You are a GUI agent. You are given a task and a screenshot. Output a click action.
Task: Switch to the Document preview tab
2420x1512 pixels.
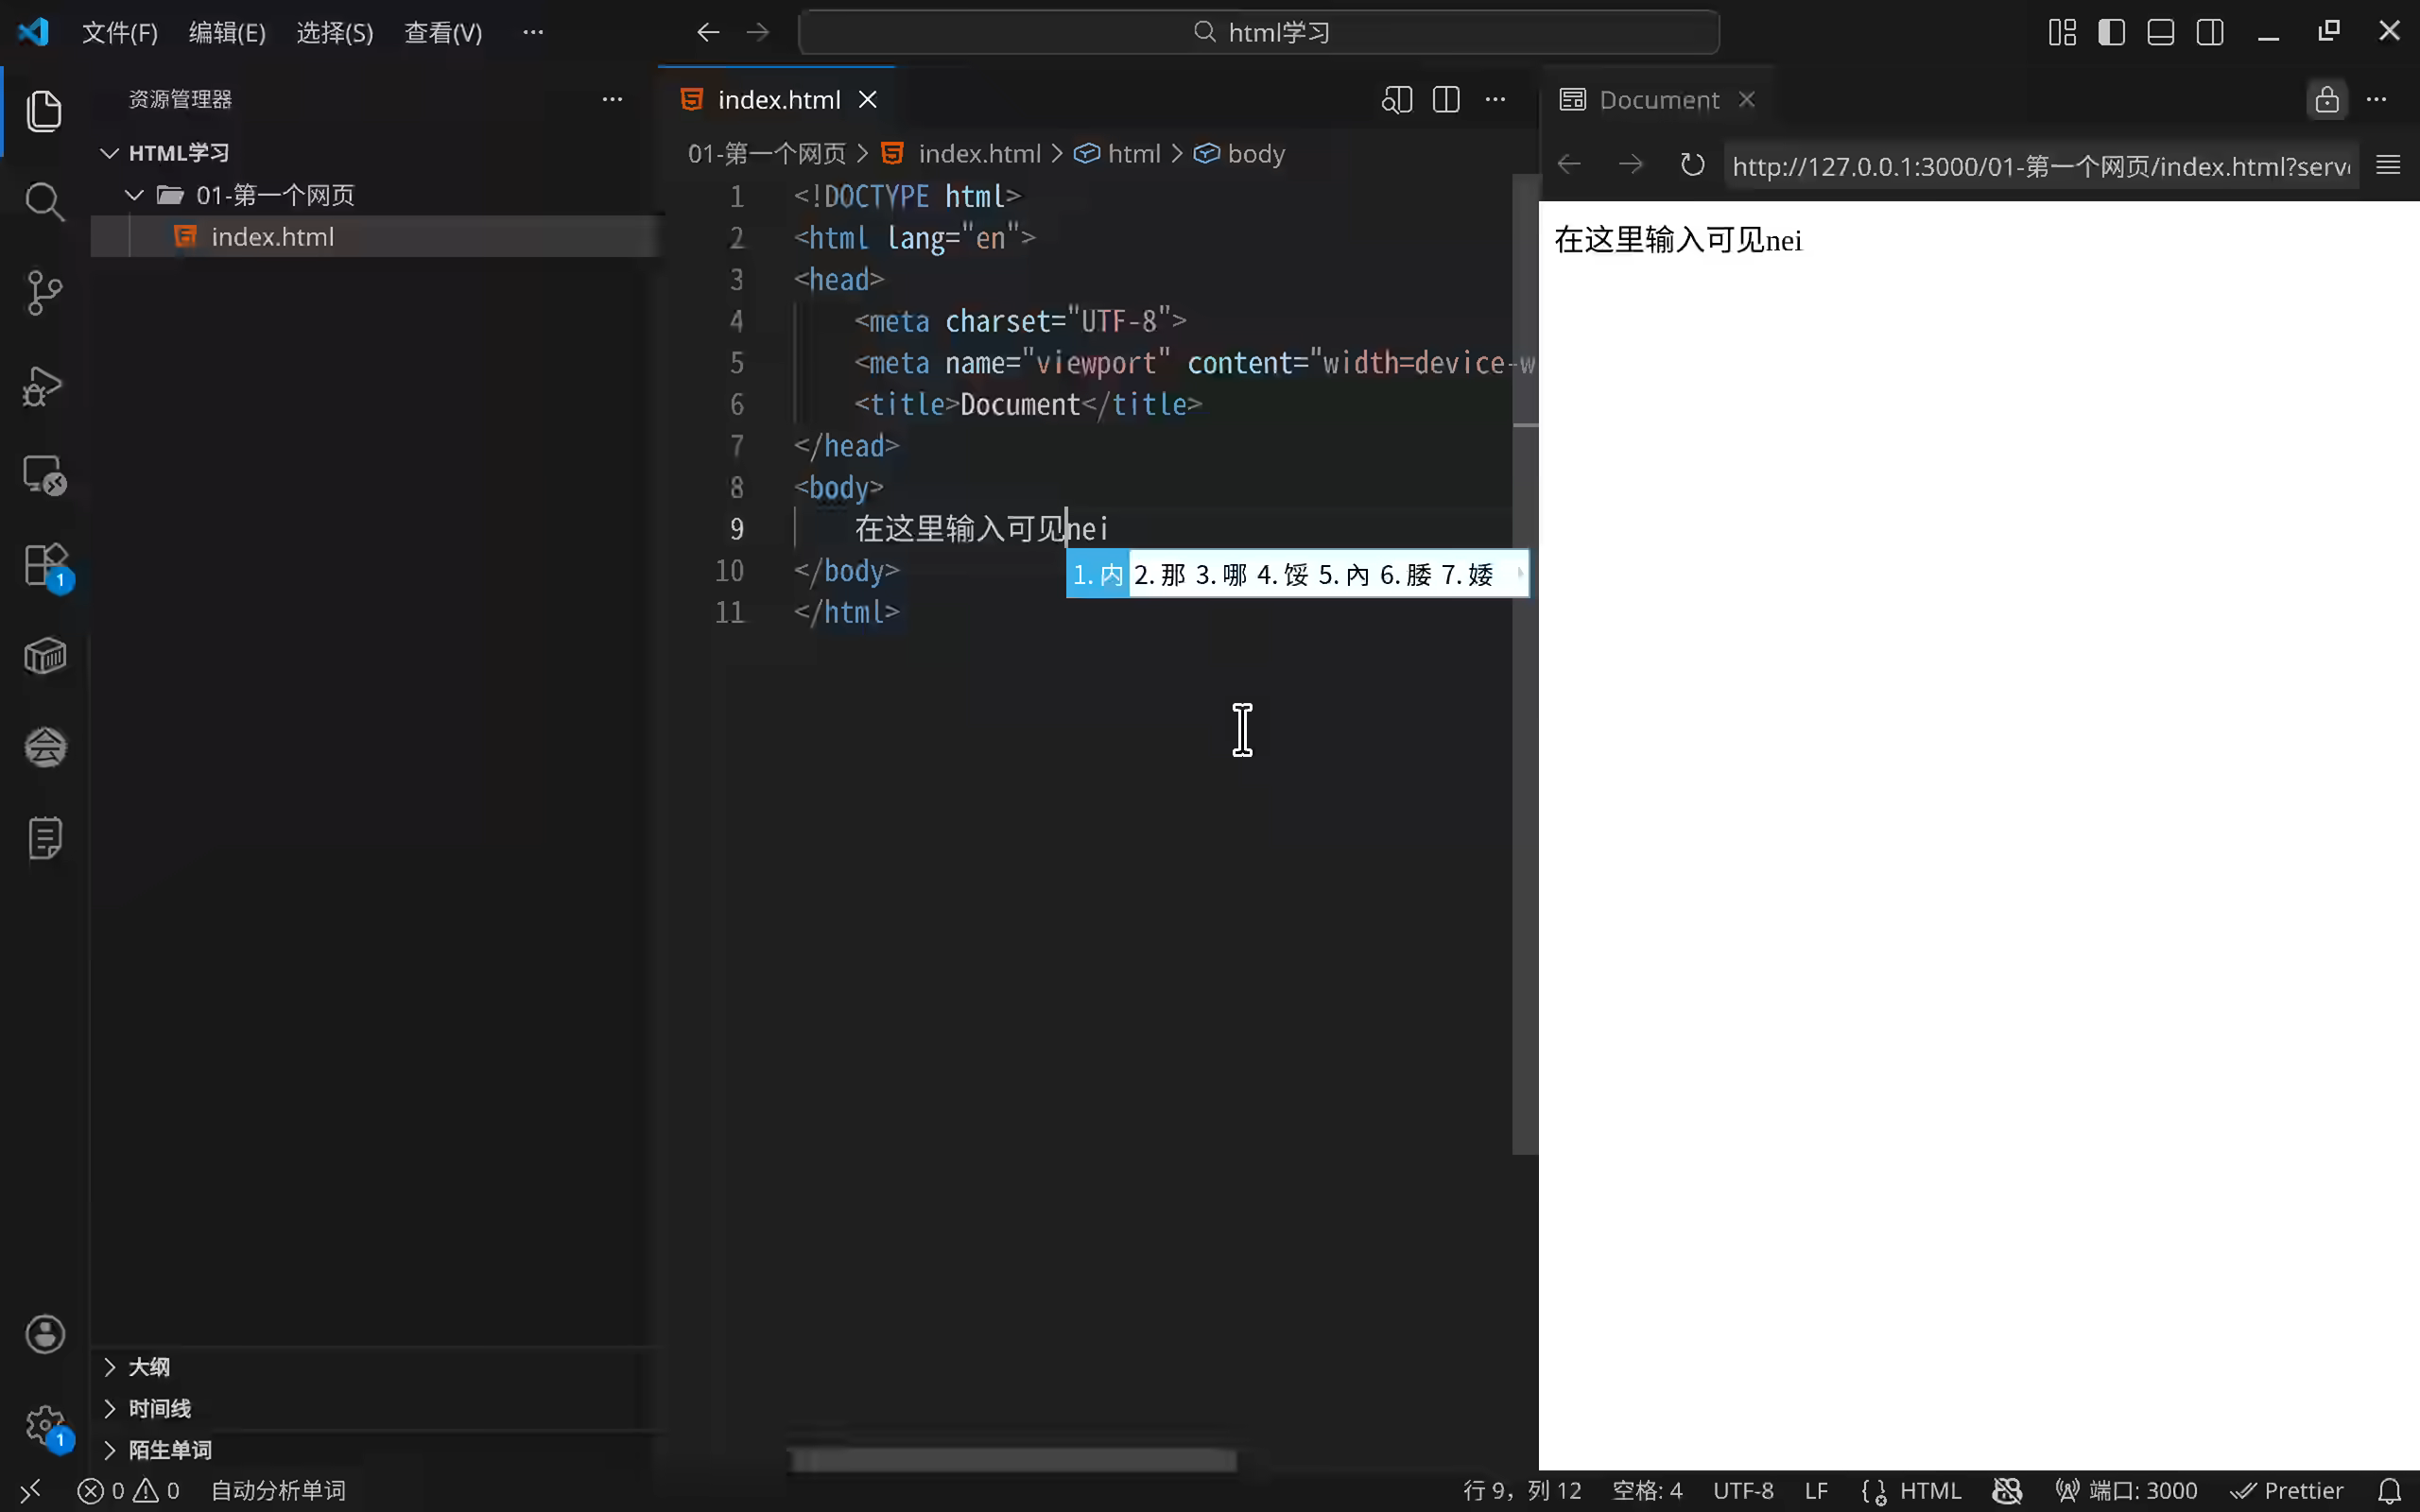[1658, 100]
